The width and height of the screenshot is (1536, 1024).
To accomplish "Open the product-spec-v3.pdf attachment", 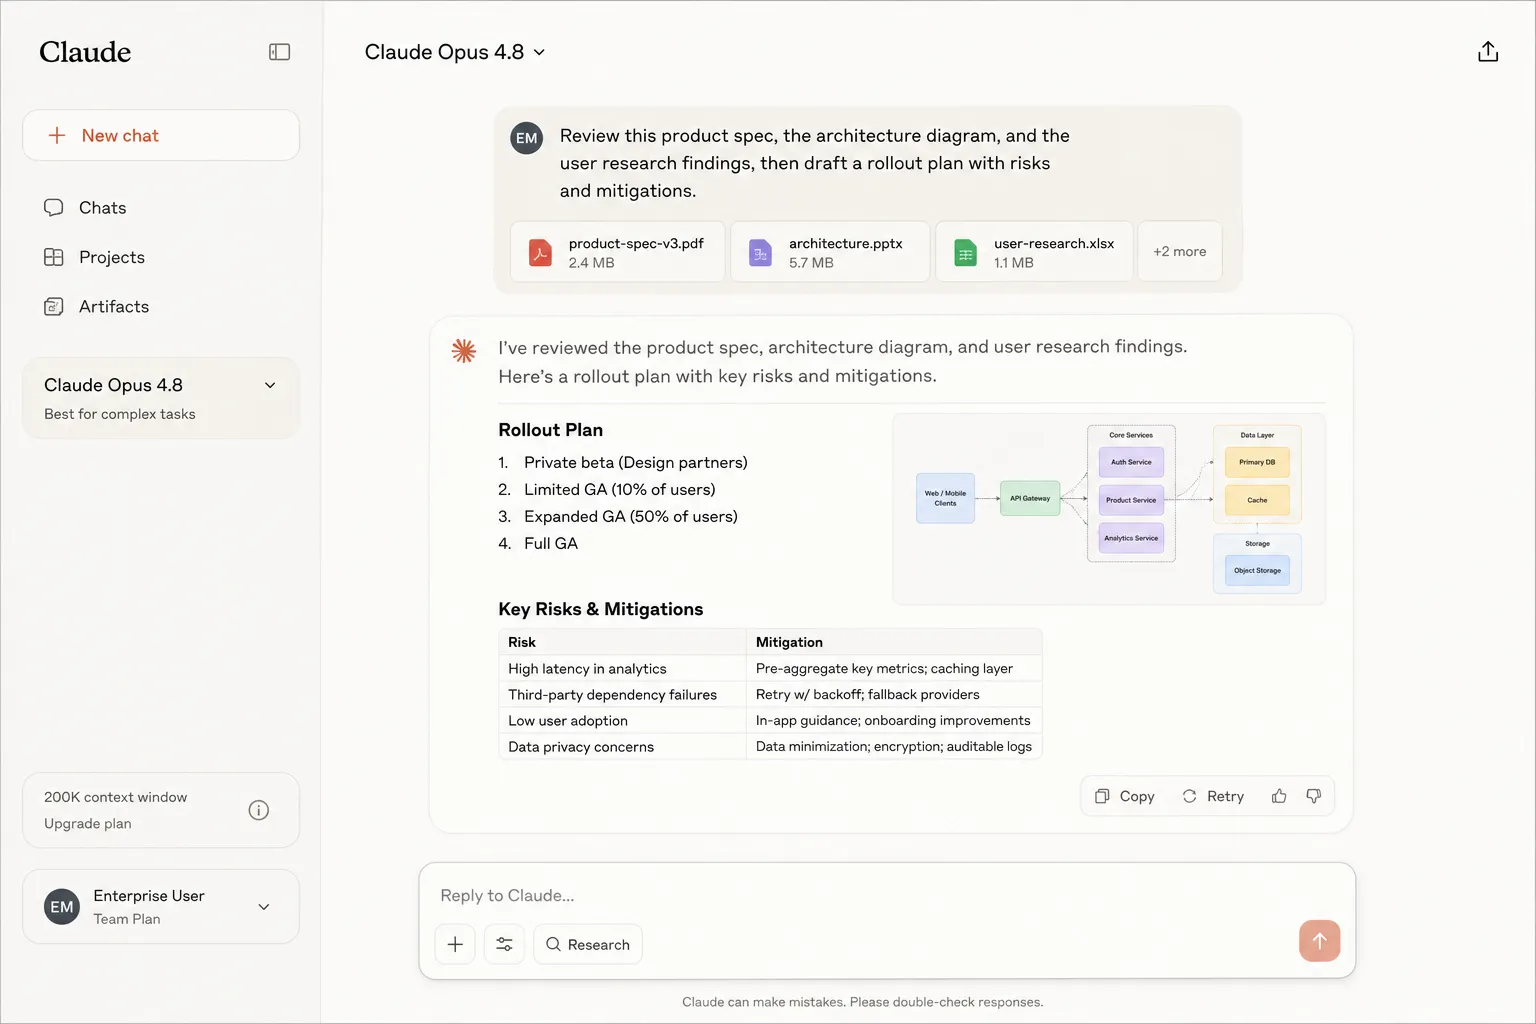I will (x=618, y=251).
